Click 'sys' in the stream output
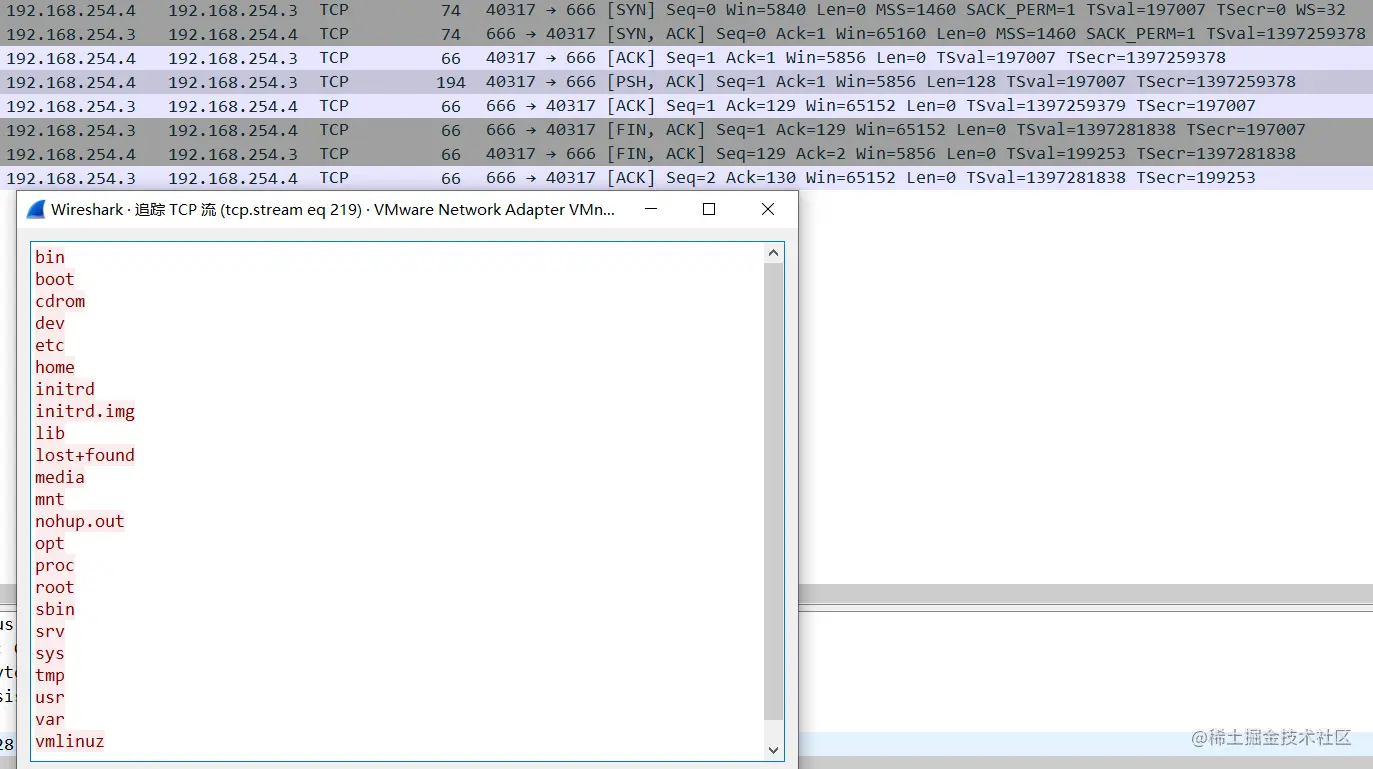The image size is (1373, 769). pos(50,653)
